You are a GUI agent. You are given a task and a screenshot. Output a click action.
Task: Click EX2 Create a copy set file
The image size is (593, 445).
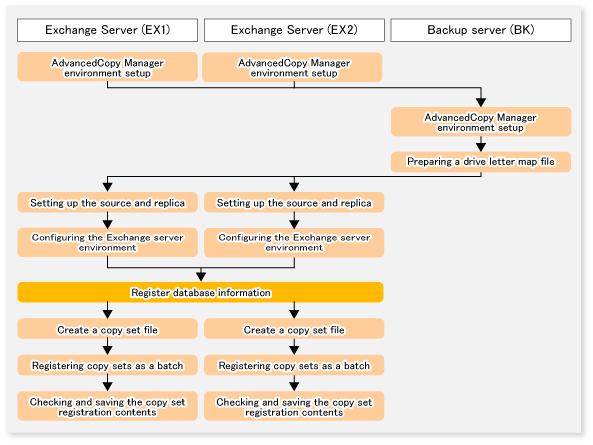294,329
